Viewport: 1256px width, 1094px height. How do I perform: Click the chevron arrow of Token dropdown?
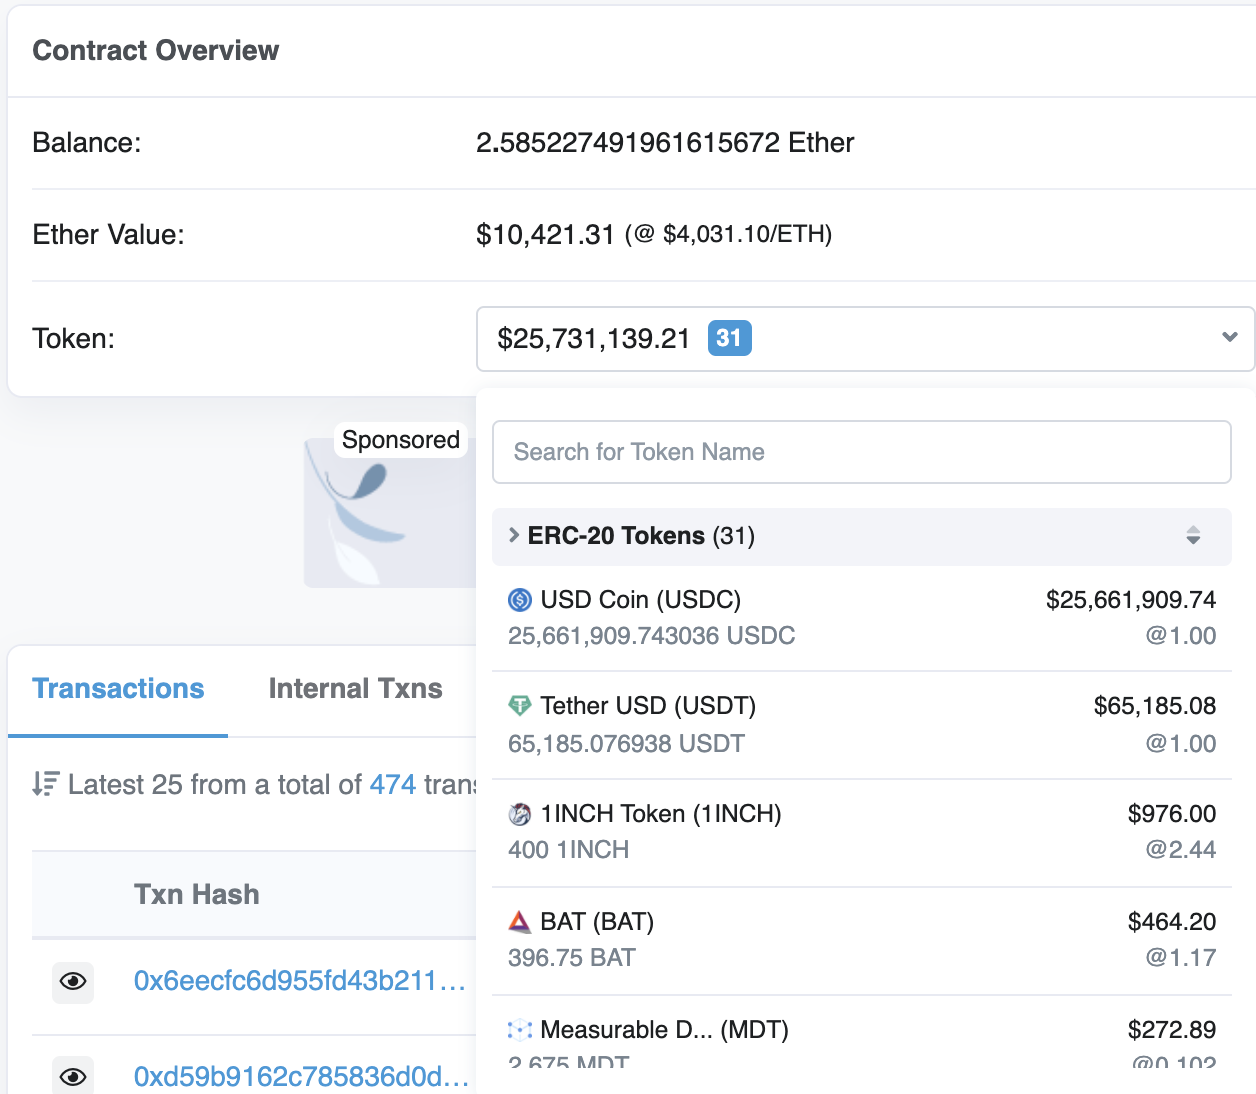click(1230, 338)
